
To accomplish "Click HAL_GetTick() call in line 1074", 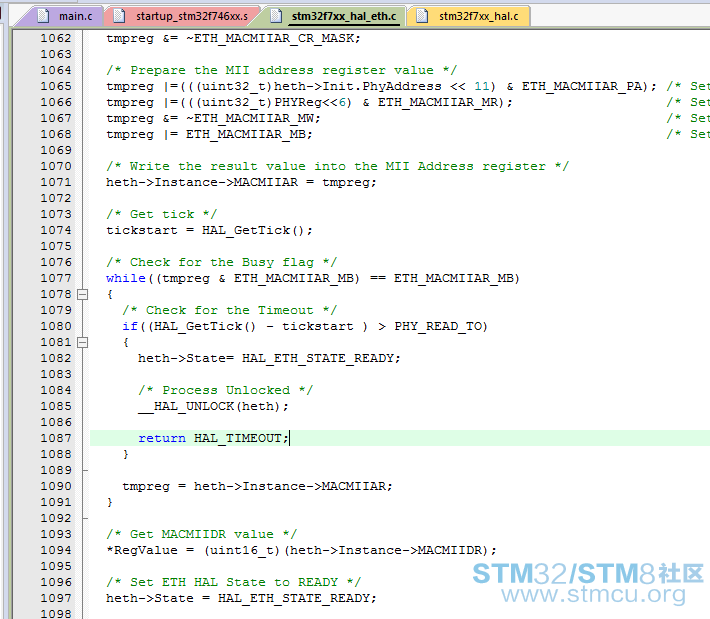I will tap(253, 230).
